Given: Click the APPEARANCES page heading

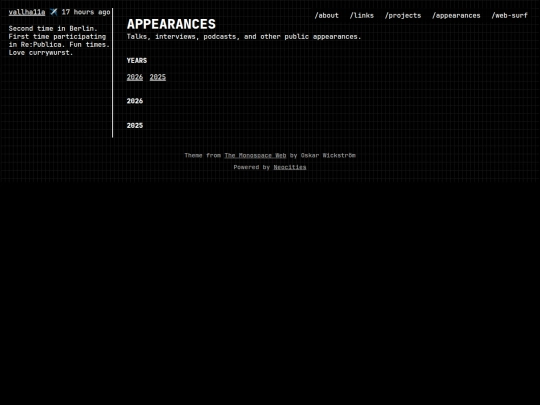Looking at the screenshot, I should pyautogui.click(x=171, y=24).
